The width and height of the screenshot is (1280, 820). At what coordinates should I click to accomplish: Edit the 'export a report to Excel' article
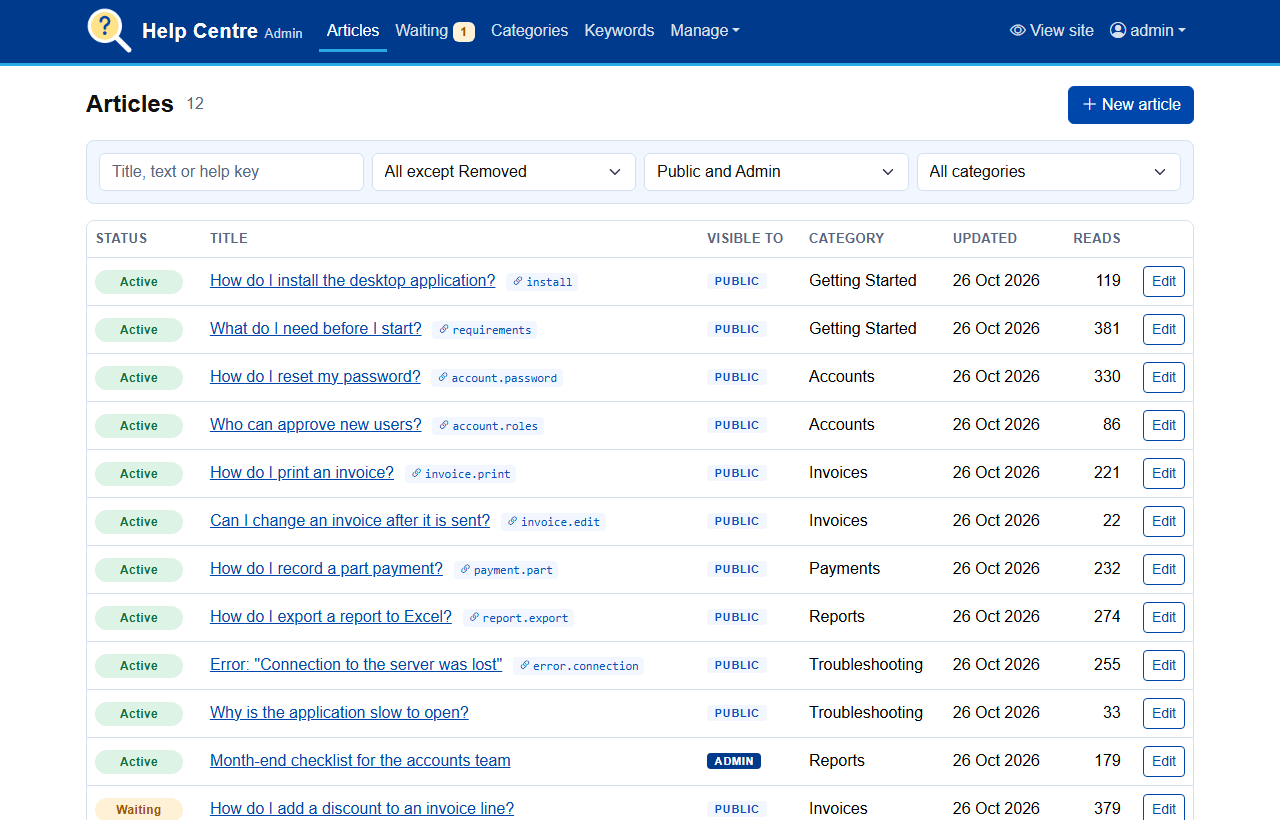(x=1164, y=618)
